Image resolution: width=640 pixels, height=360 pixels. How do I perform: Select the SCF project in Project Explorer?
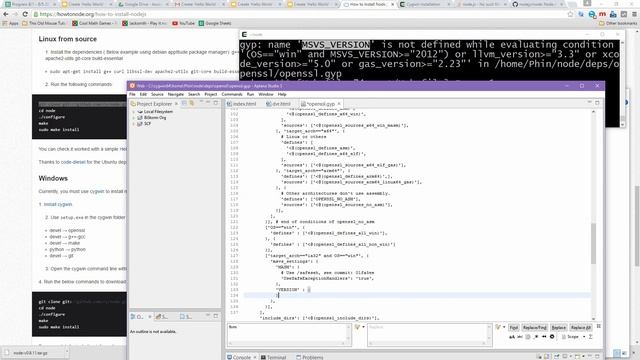147,124
